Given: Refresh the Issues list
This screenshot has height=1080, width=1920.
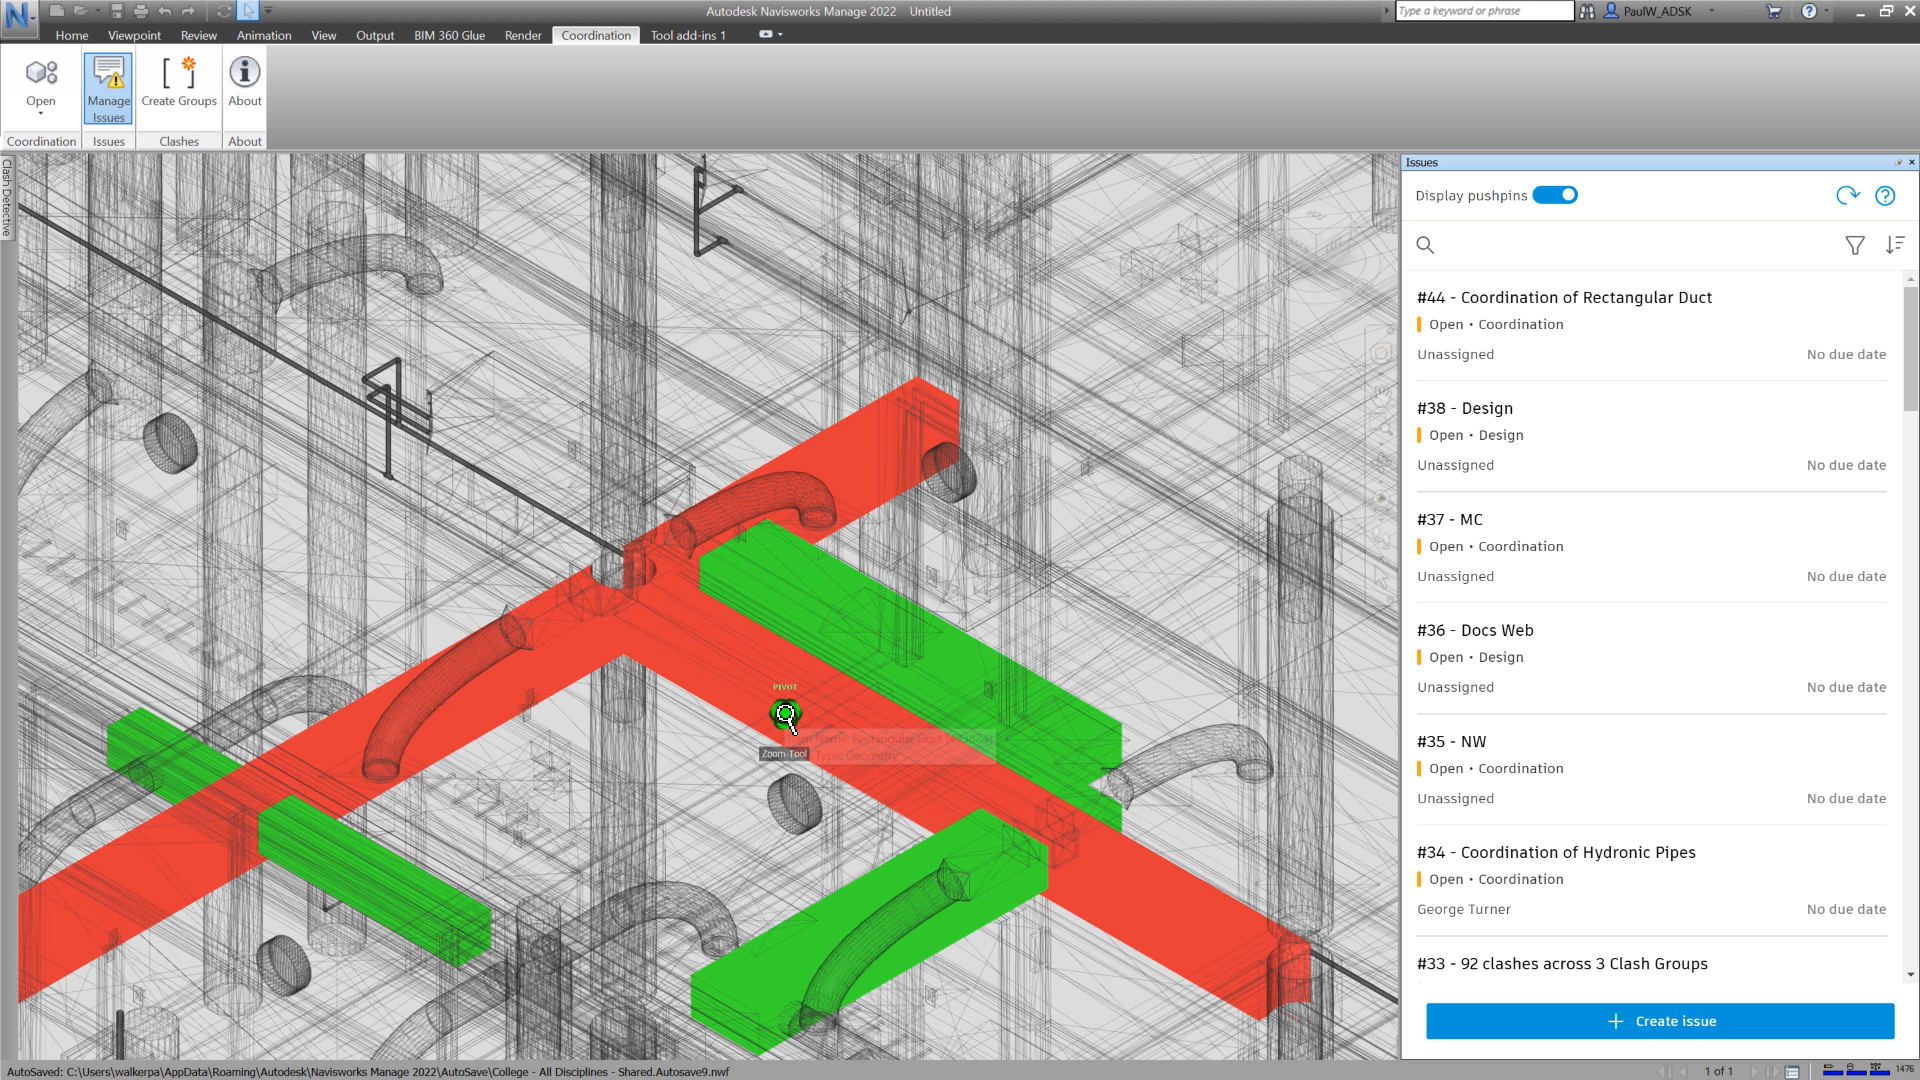Looking at the screenshot, I should pos(1847,196).
